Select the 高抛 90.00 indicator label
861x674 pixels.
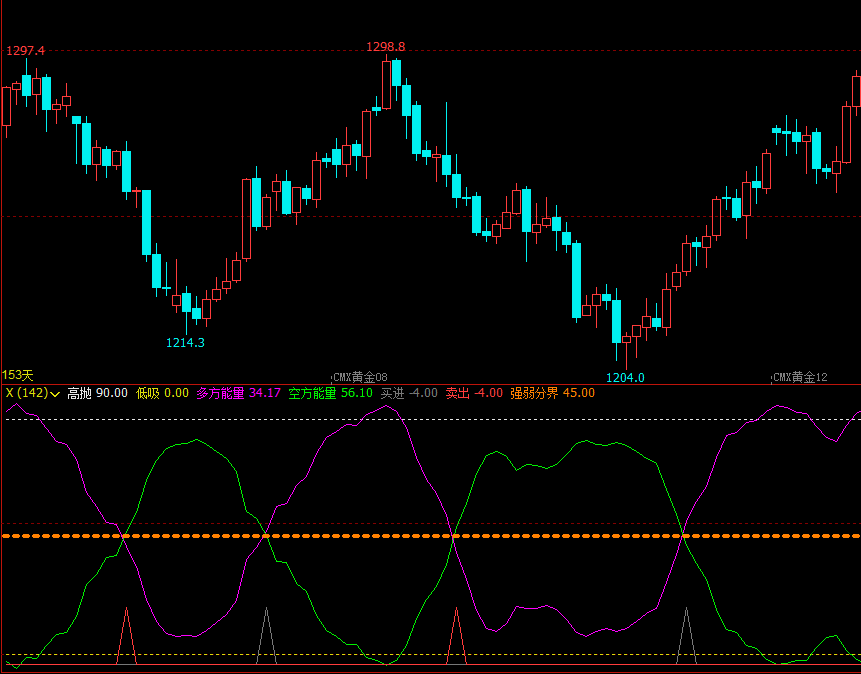[97, 393]
